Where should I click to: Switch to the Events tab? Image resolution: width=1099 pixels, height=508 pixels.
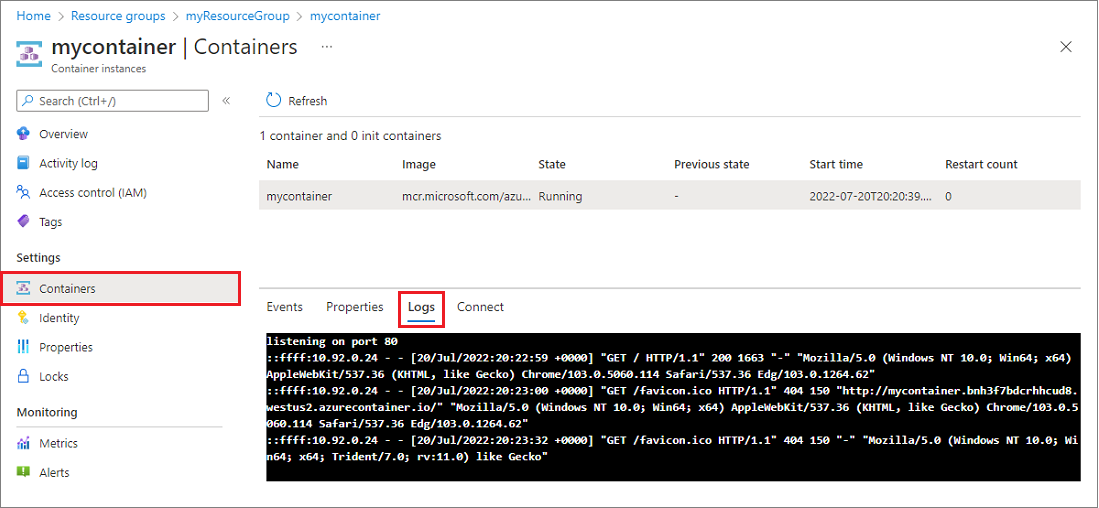(x=285, y=307)
